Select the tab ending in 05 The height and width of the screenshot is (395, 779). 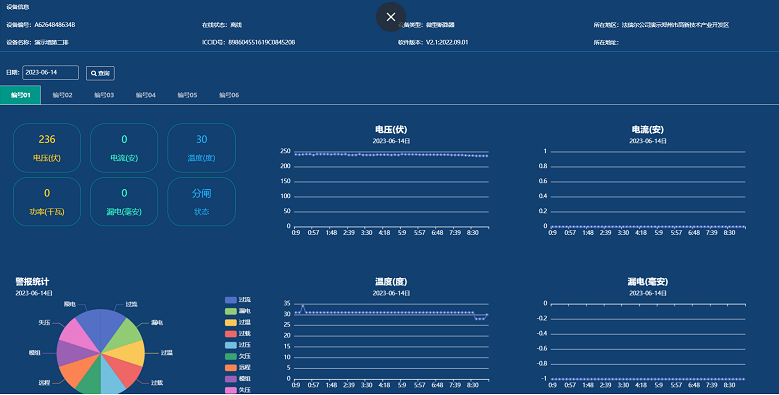187,95
